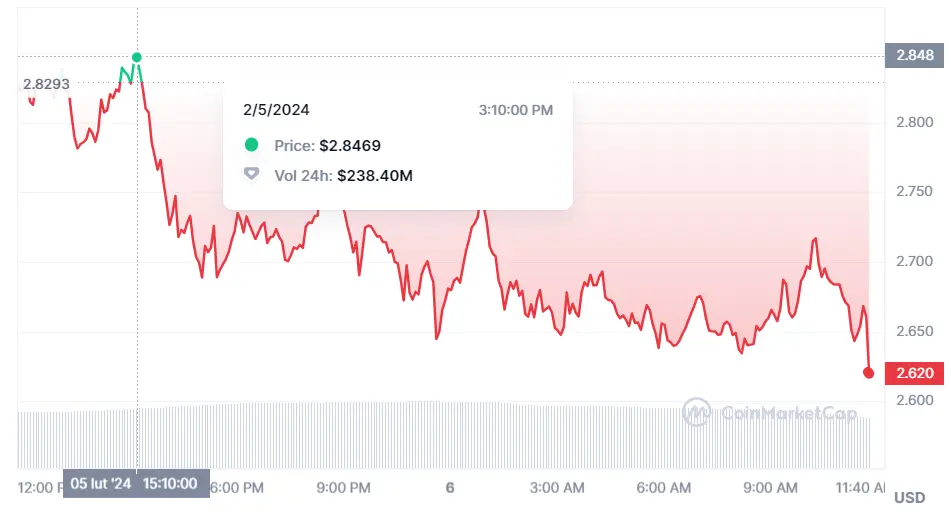Click the Vol 24h shield icon in the tooltip
This screenshot has height=524, width=951.
point(252,175)
